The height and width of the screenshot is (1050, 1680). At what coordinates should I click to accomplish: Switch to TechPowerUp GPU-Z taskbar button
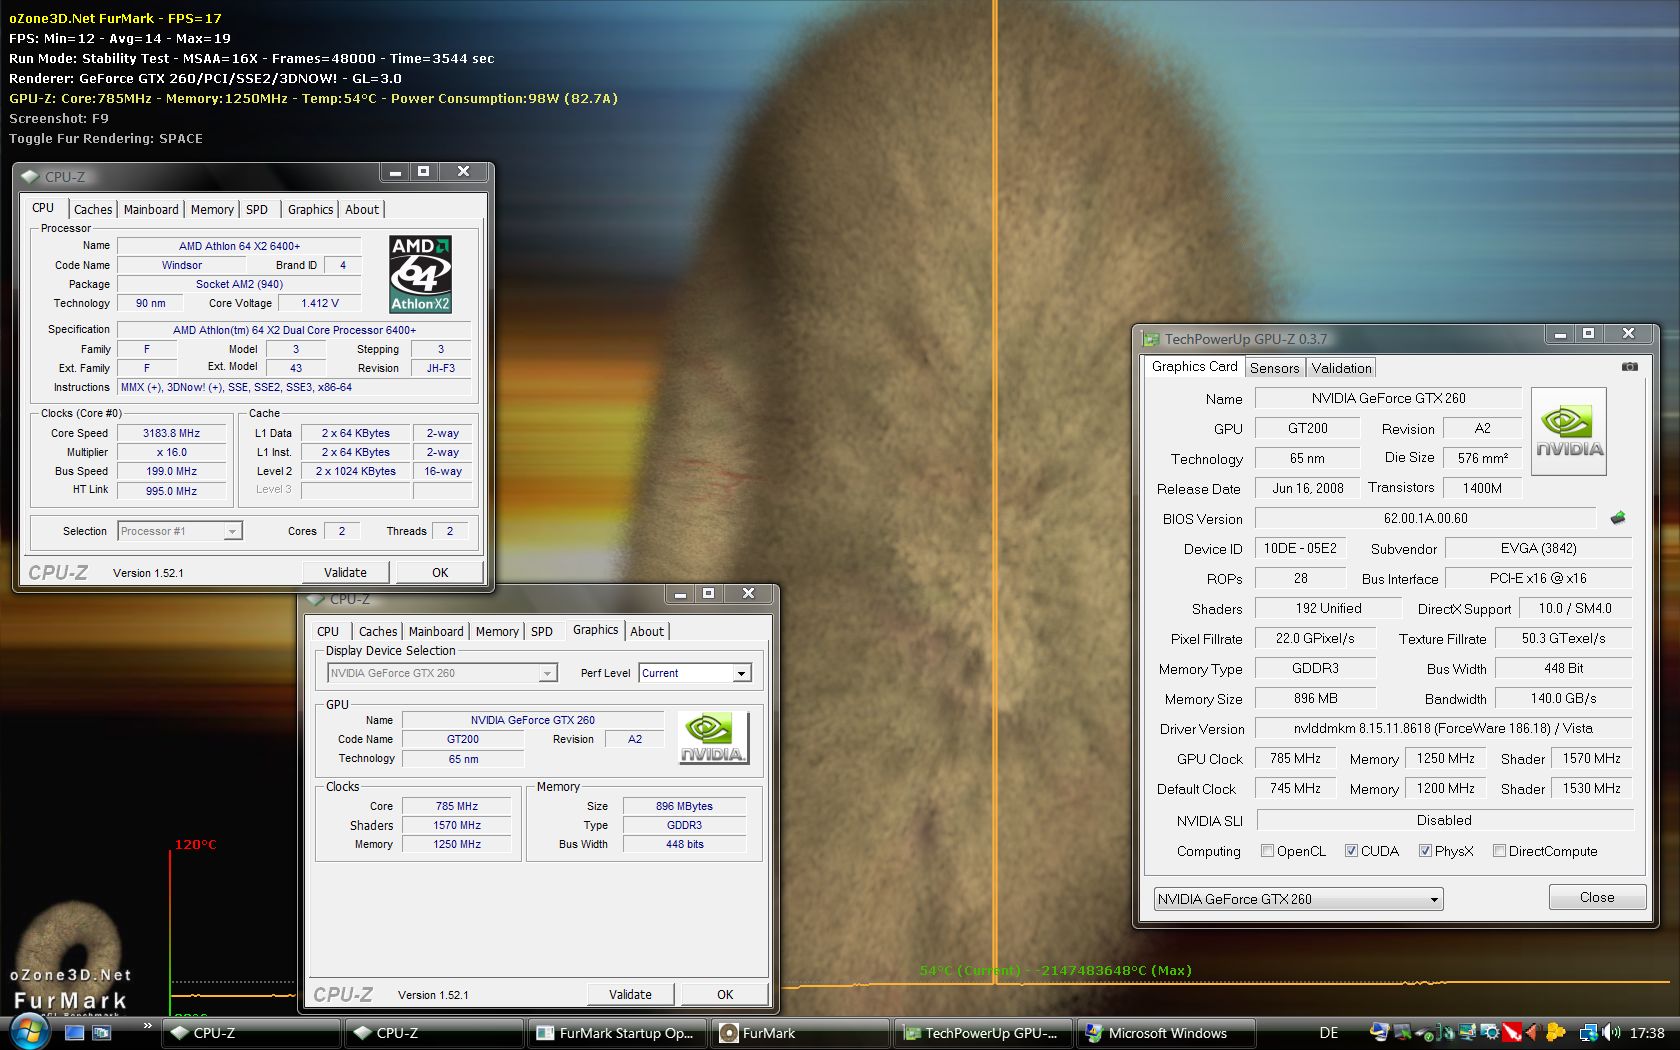(983, 1033)
